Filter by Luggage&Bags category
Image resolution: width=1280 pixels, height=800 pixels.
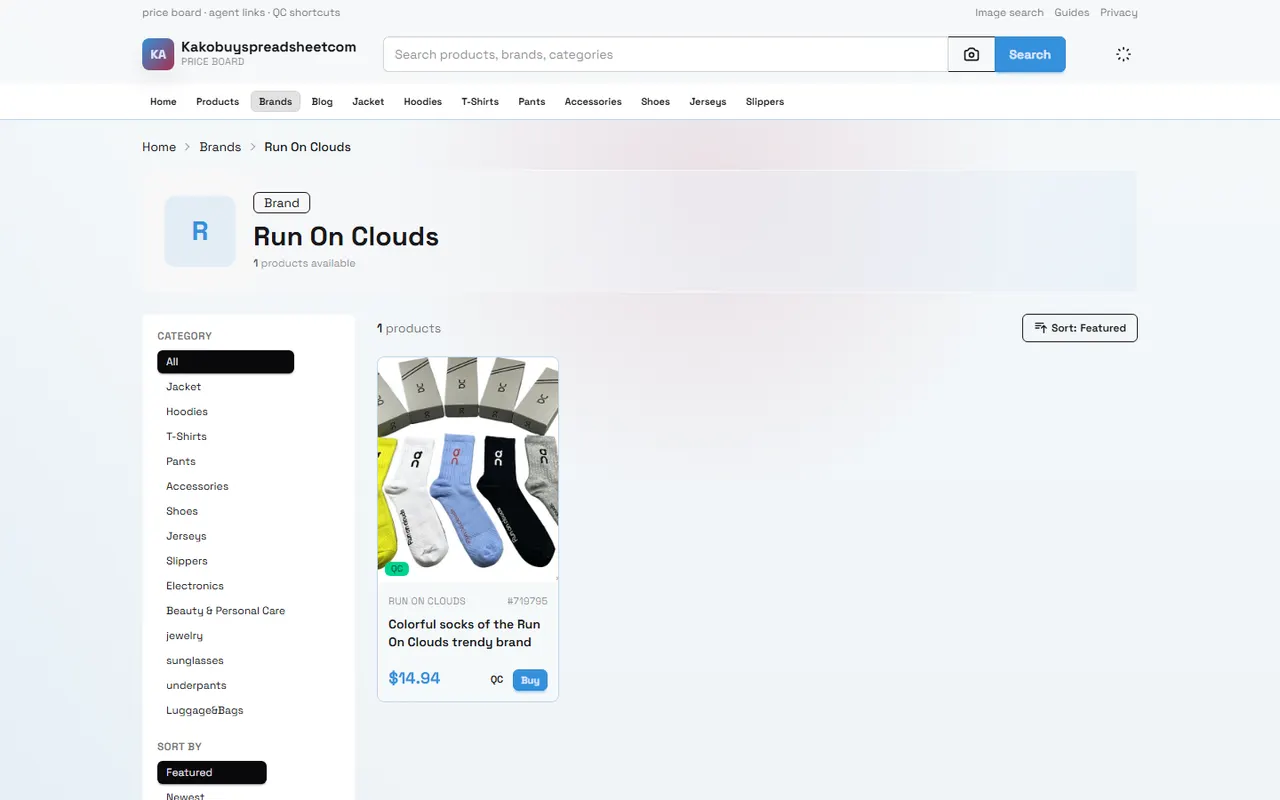[x=204, y=711]
